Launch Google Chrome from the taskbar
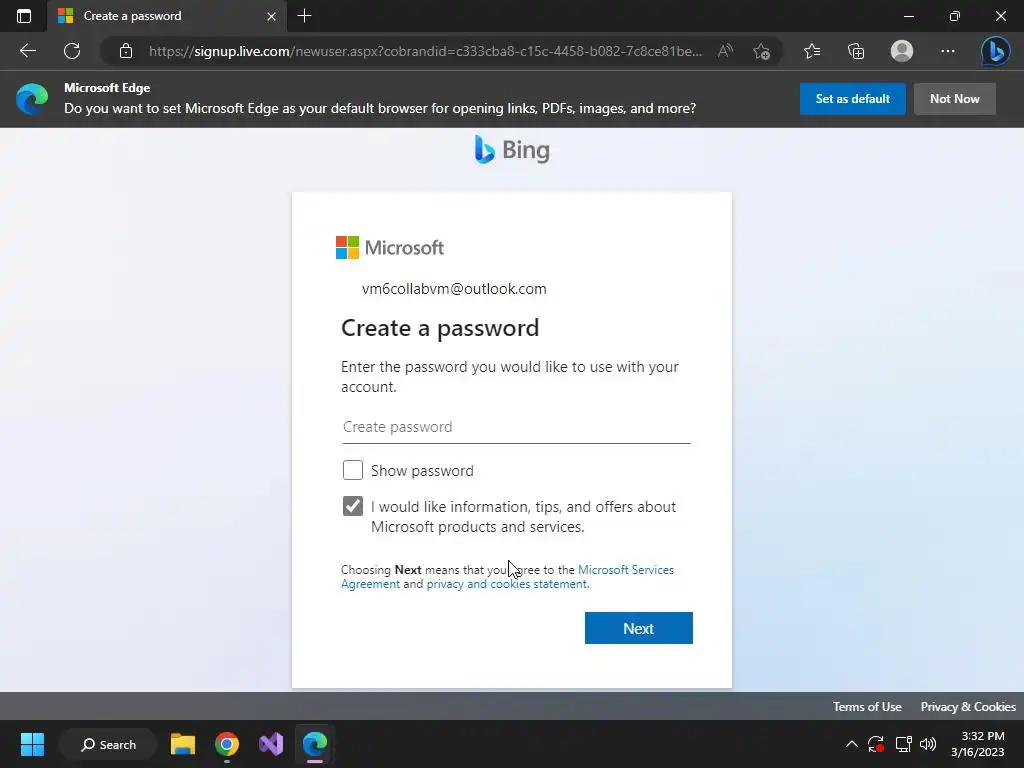This screenshot has width=1024, height=768. click(227, 744)
